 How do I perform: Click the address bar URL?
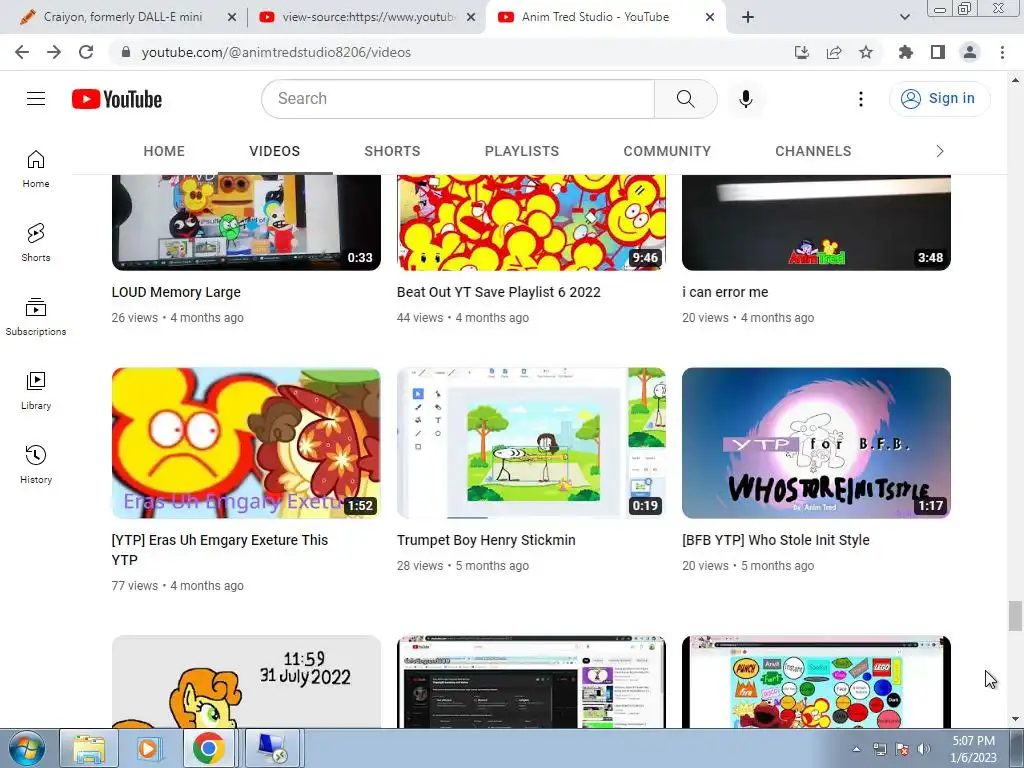pos(276,52)
